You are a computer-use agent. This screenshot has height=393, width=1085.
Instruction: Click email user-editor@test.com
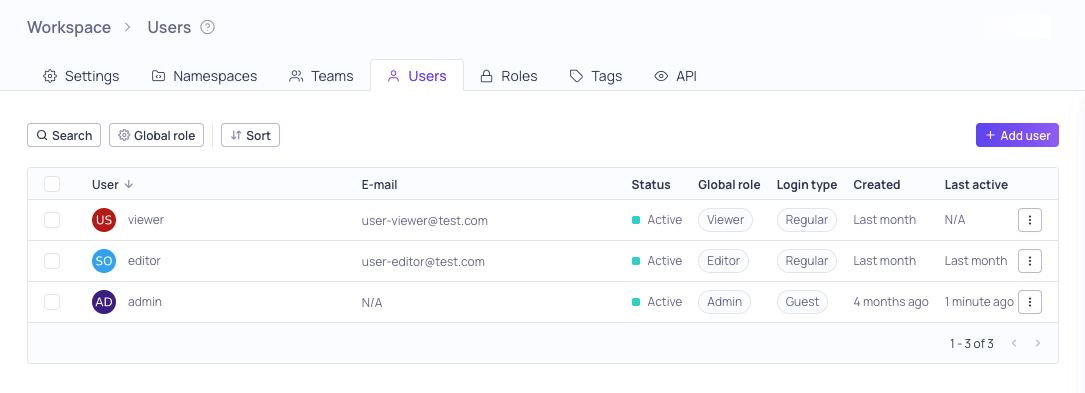click(423, 262)
